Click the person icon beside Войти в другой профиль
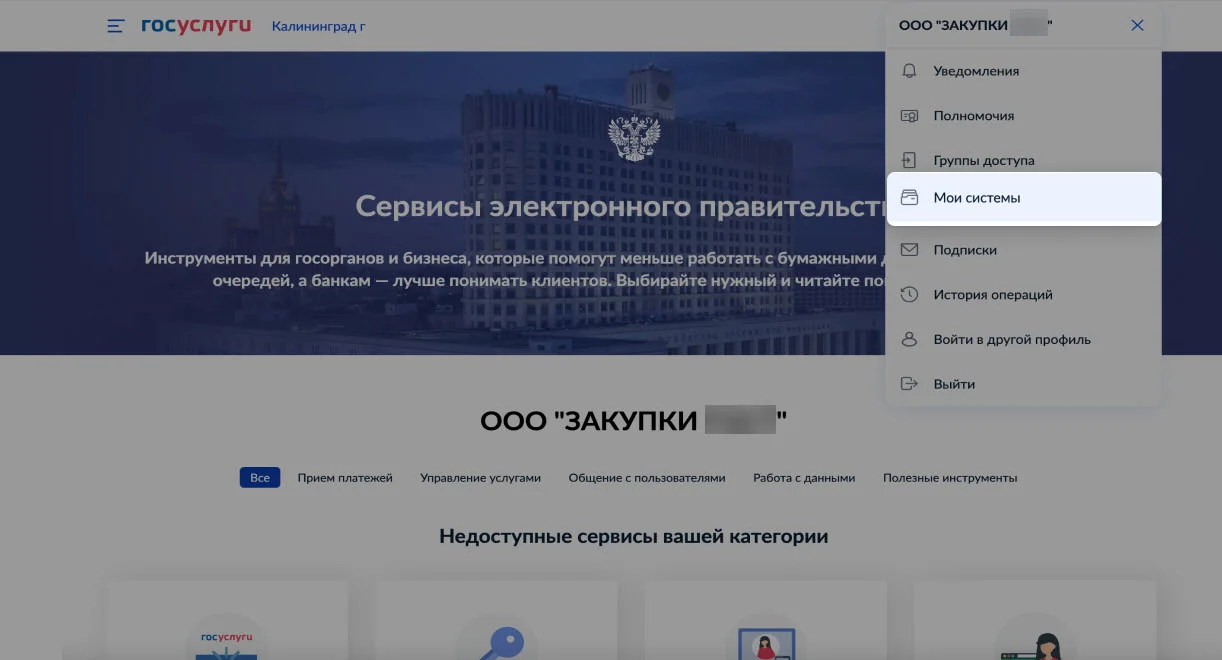 [x=909, y=339]
